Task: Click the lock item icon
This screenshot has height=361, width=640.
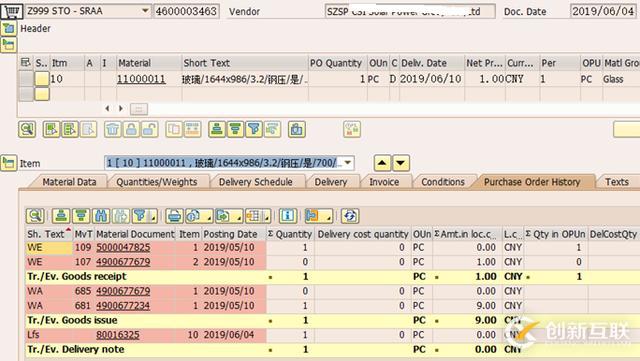Action: pos(131,129)
